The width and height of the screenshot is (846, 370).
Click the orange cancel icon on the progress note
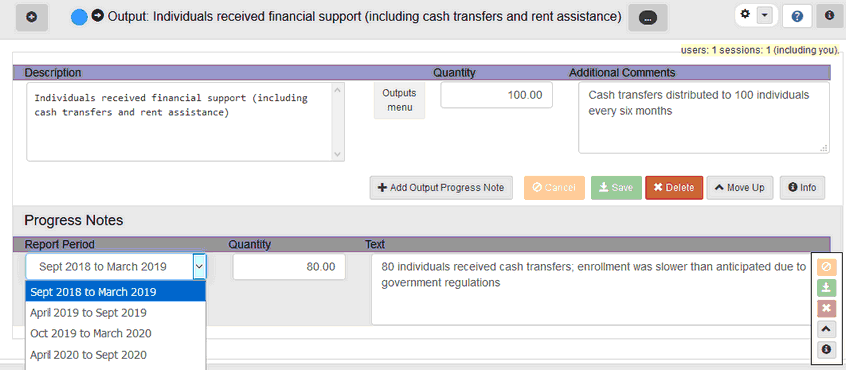click(x=825, y=267)
